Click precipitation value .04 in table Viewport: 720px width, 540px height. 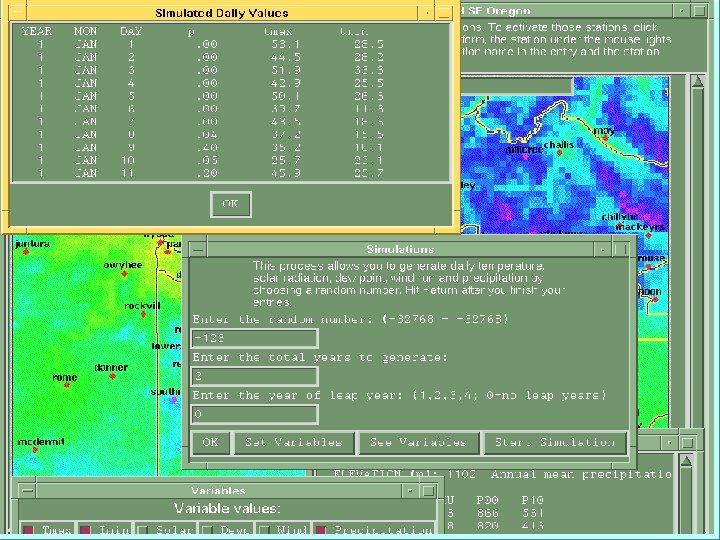(207, 135)
